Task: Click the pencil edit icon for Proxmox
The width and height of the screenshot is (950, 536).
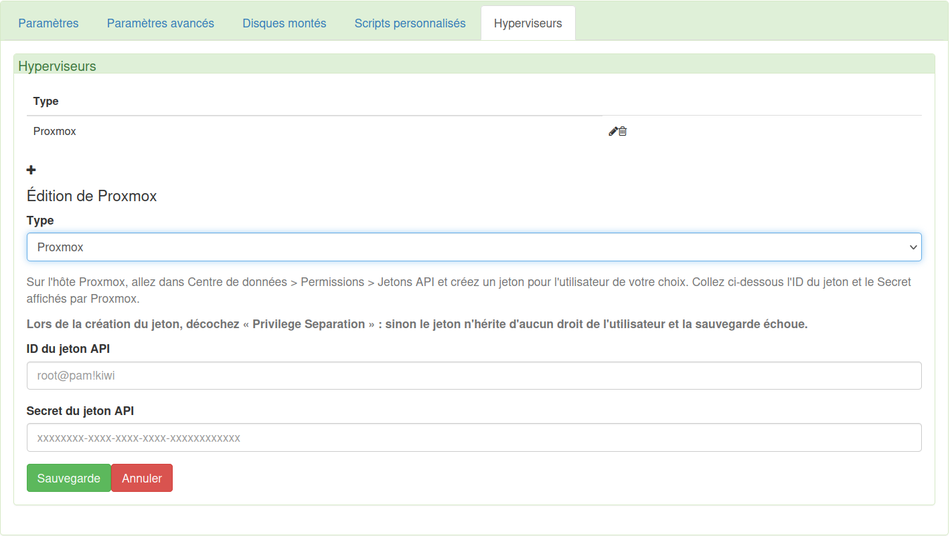Action: 613,131
